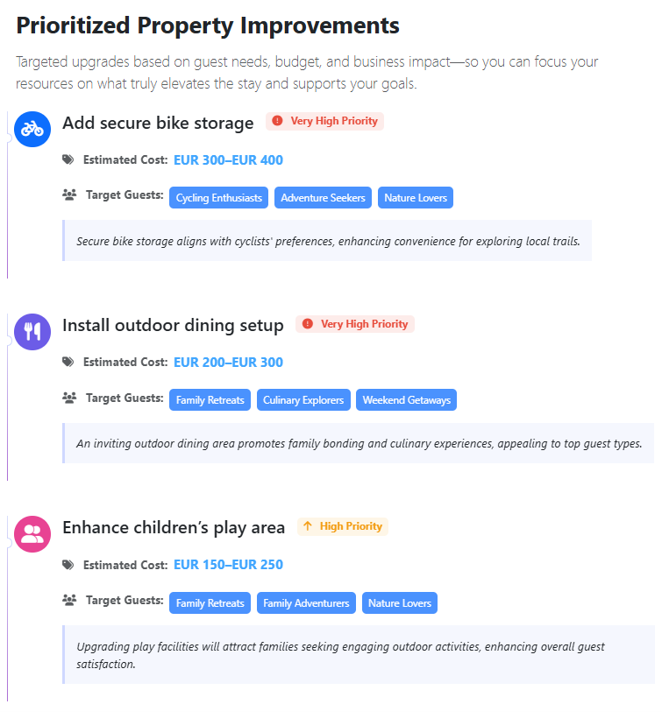Select the Weekend Getaways tag
The width and height of the screenshot is (662, 712).
pyautogui.click(x=406, y=400)
